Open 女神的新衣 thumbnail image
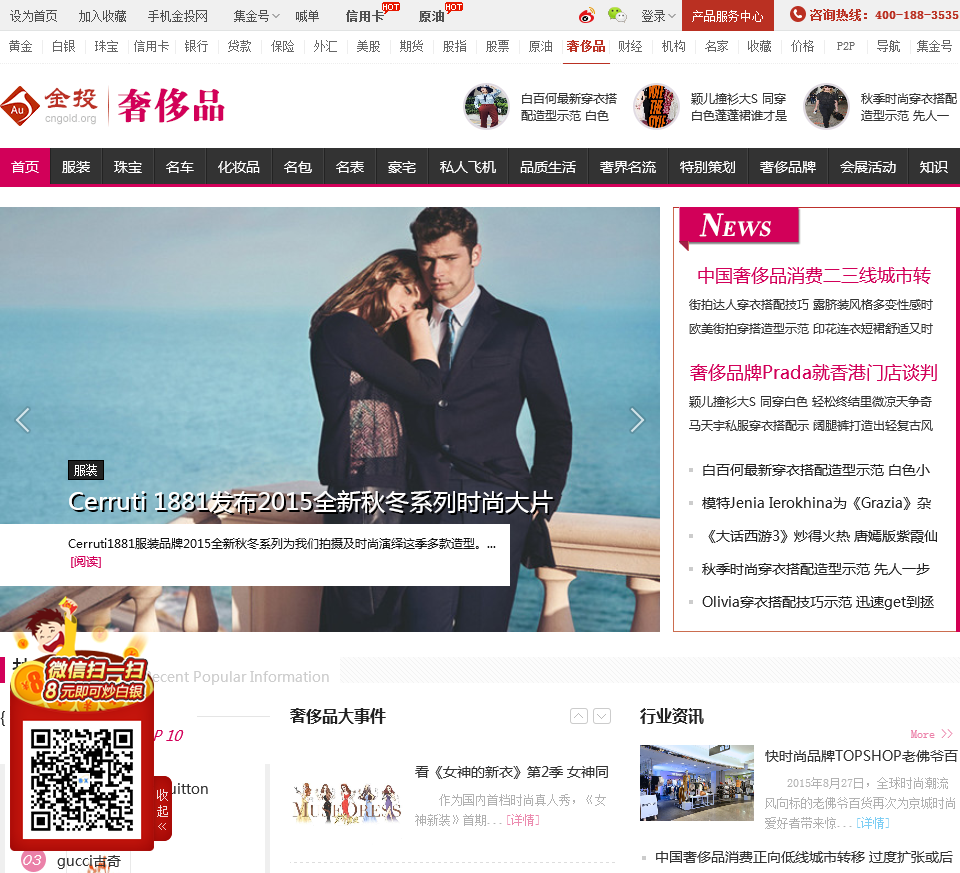 coord(347,803)
